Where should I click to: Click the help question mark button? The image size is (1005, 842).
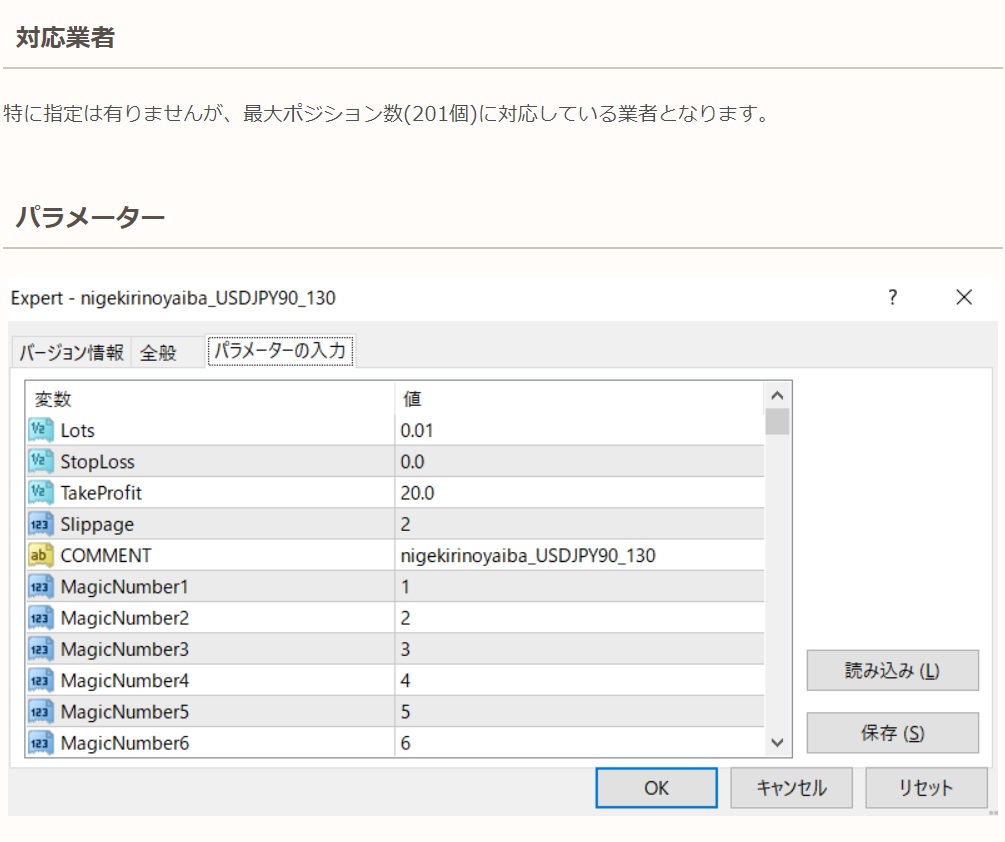point(893,297)
